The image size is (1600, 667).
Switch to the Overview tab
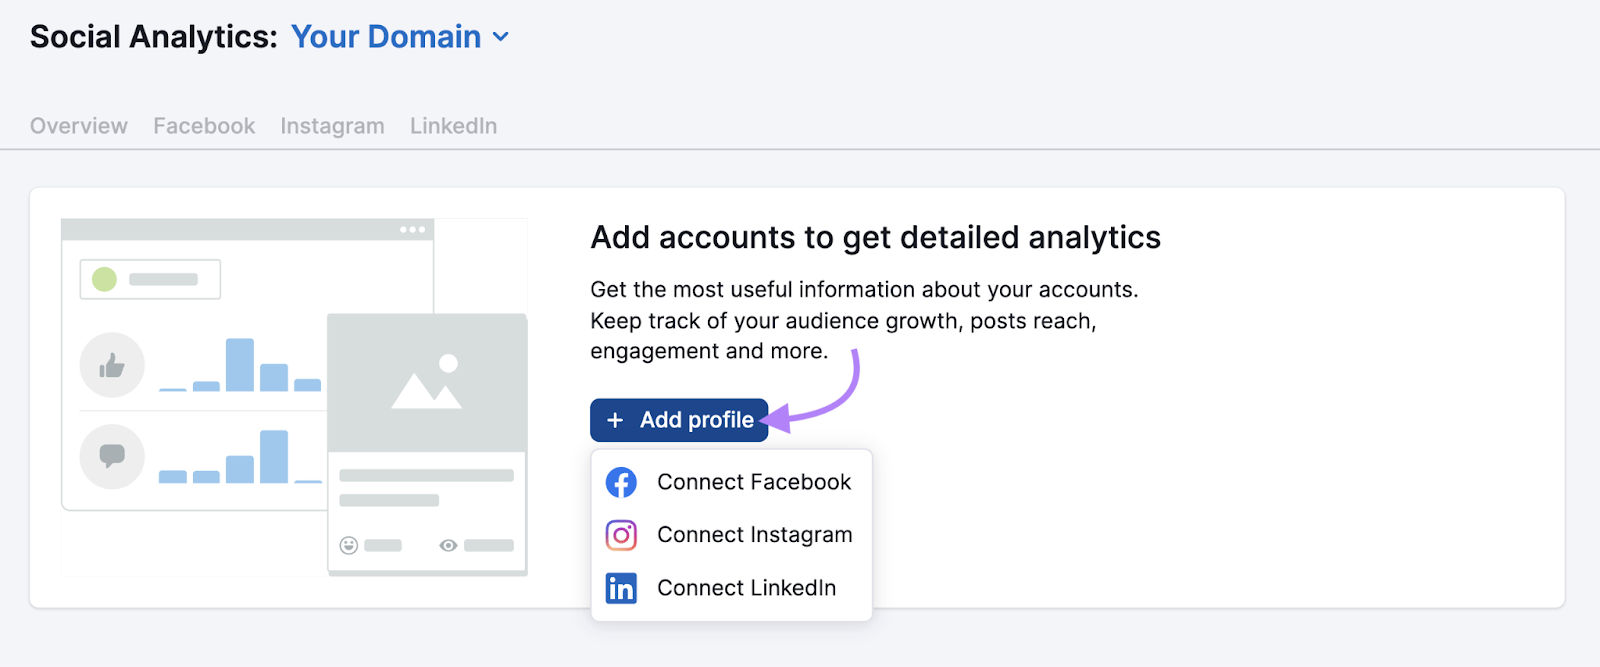[78, 125]
